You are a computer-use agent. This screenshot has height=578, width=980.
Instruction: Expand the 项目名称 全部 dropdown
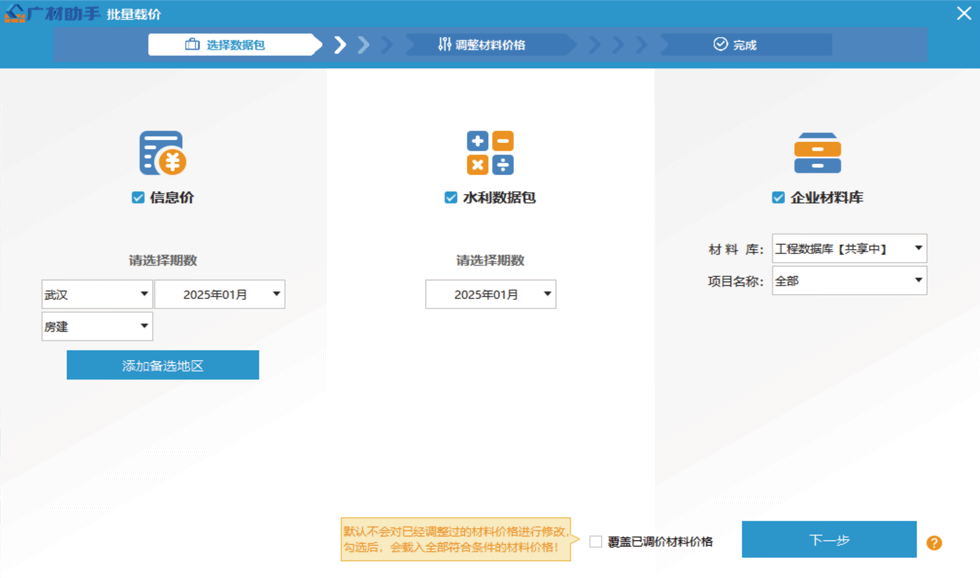[849, 281]
